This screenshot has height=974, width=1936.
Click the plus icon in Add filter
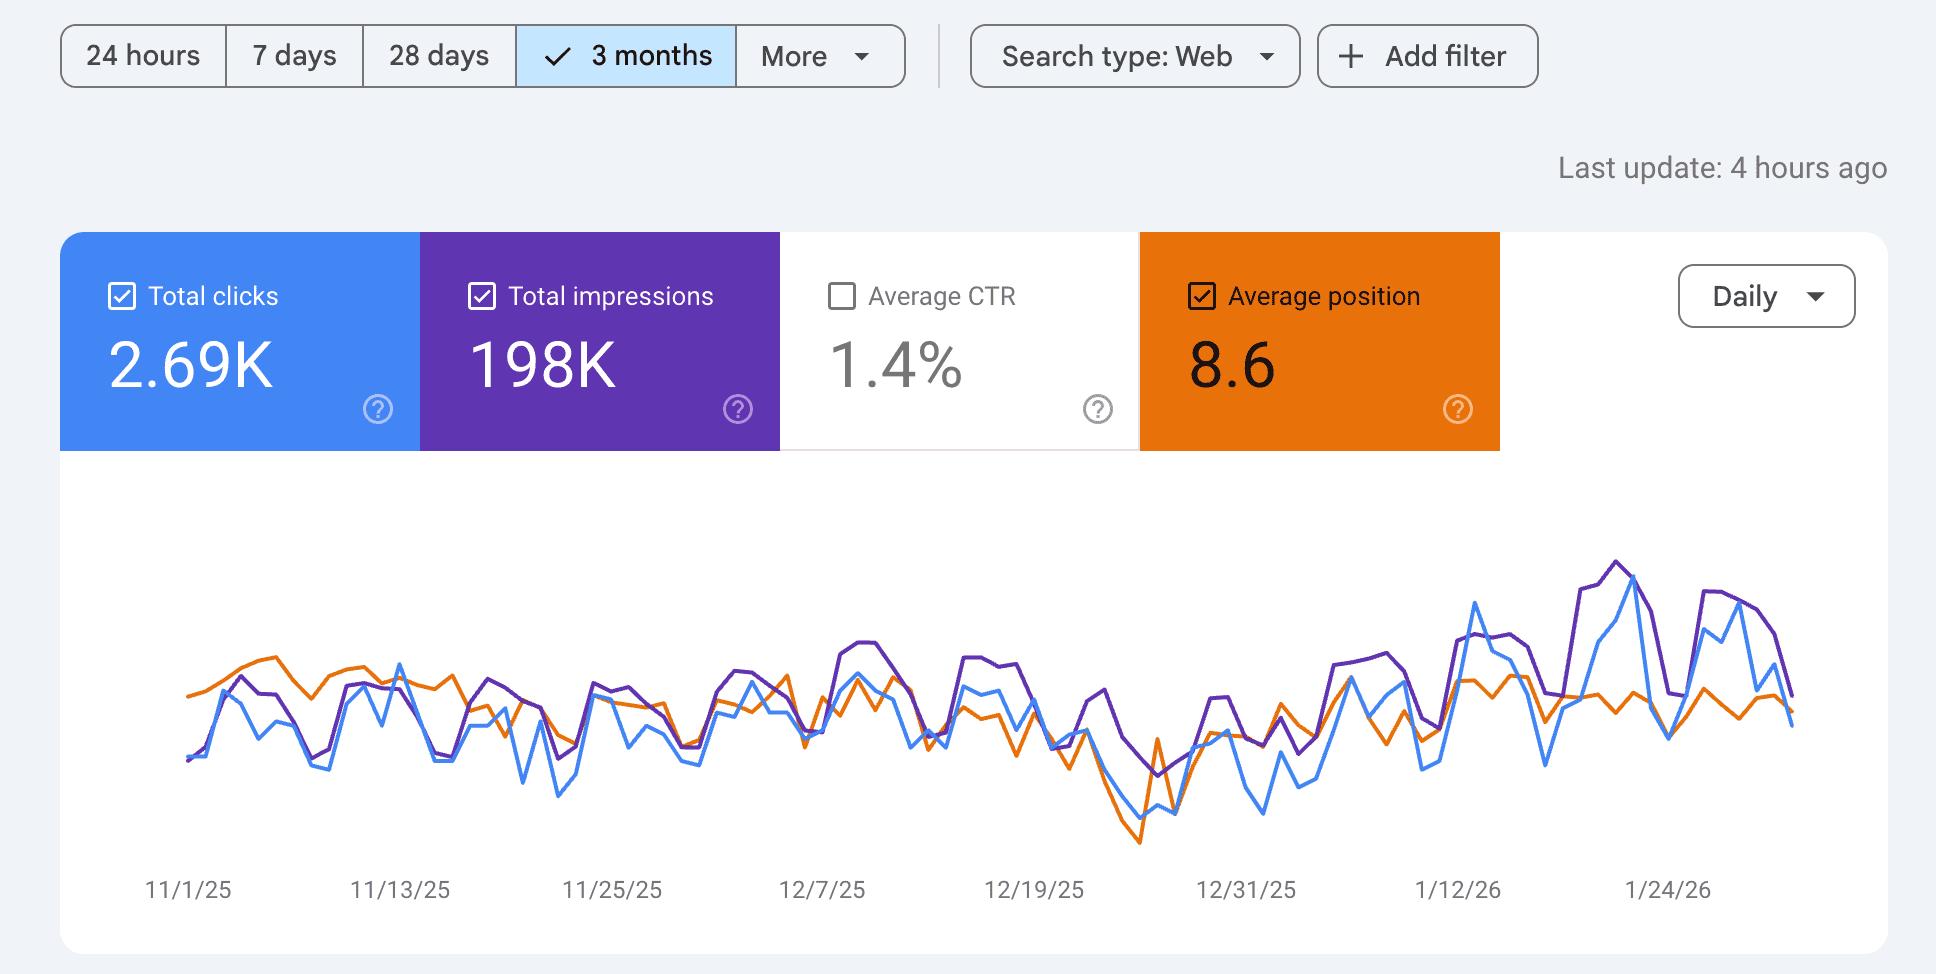click(x=1351, y=56)
